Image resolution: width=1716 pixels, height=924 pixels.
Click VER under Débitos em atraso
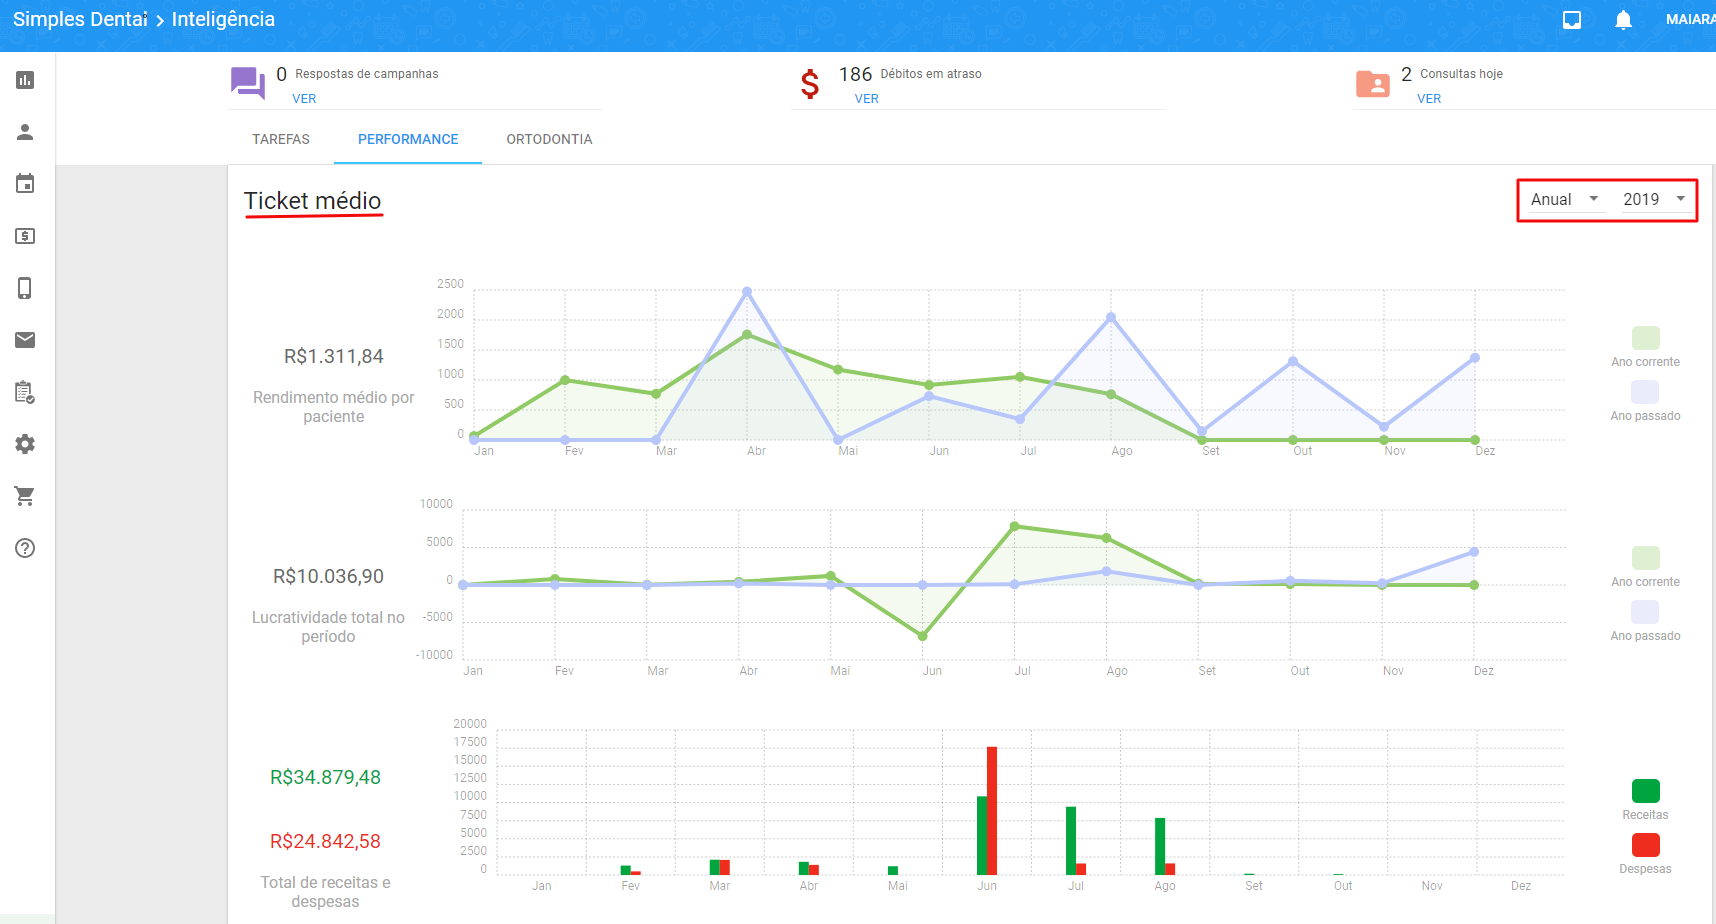[867, 99]
